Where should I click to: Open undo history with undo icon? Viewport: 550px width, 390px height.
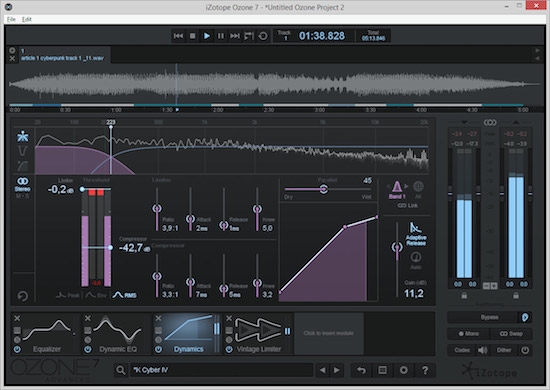[x=361, y=370]
